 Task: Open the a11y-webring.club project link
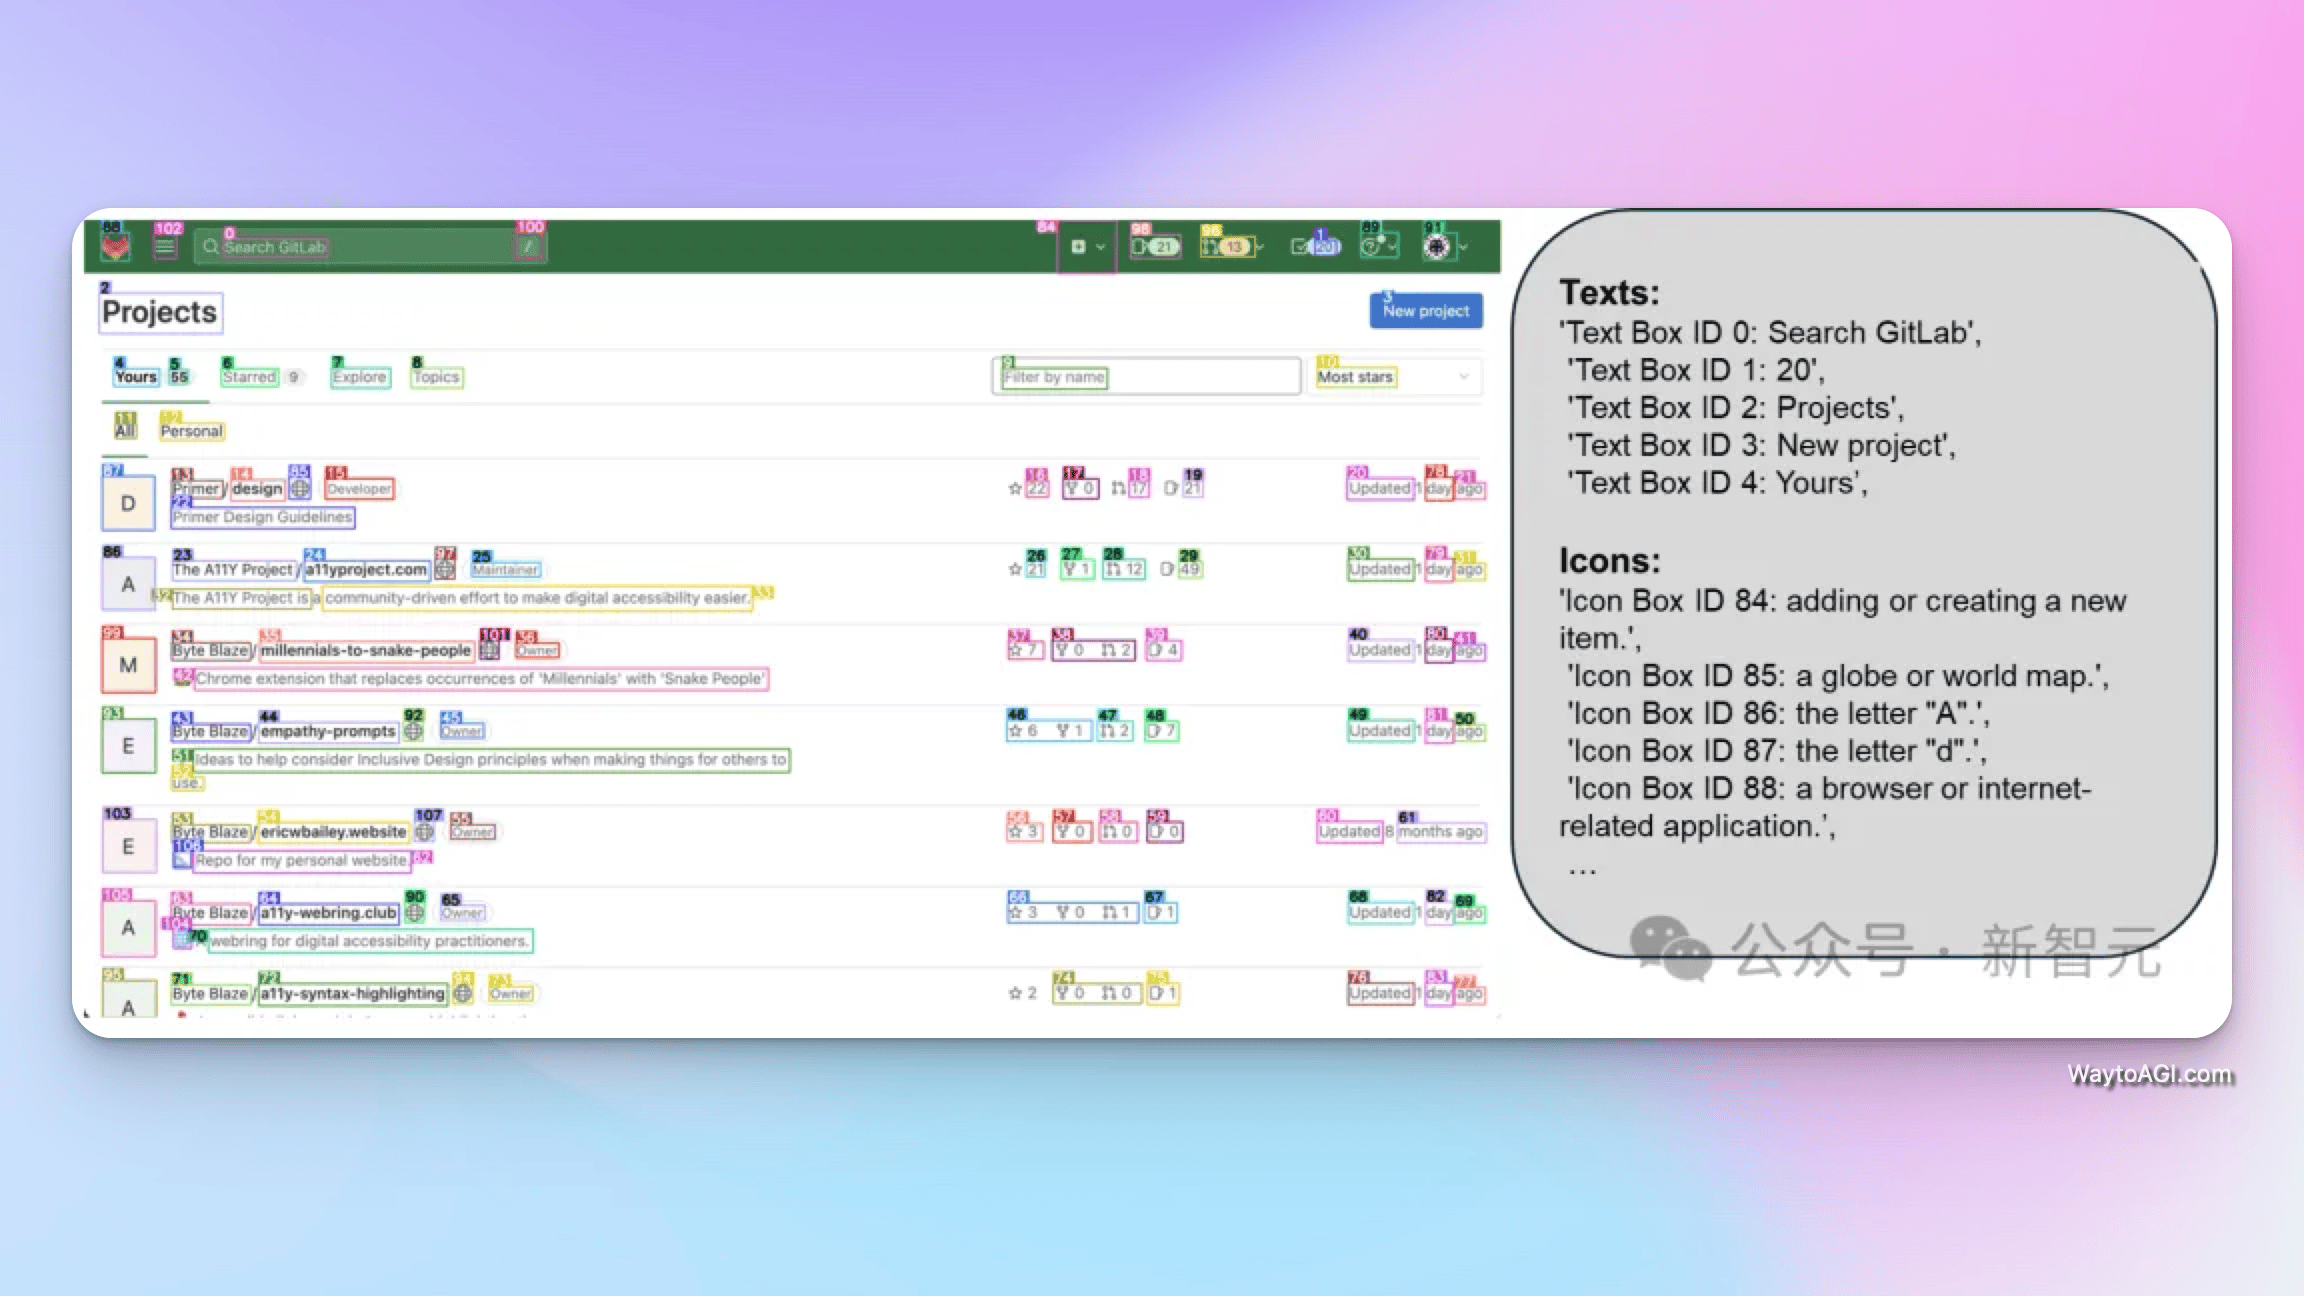point(328,913)
